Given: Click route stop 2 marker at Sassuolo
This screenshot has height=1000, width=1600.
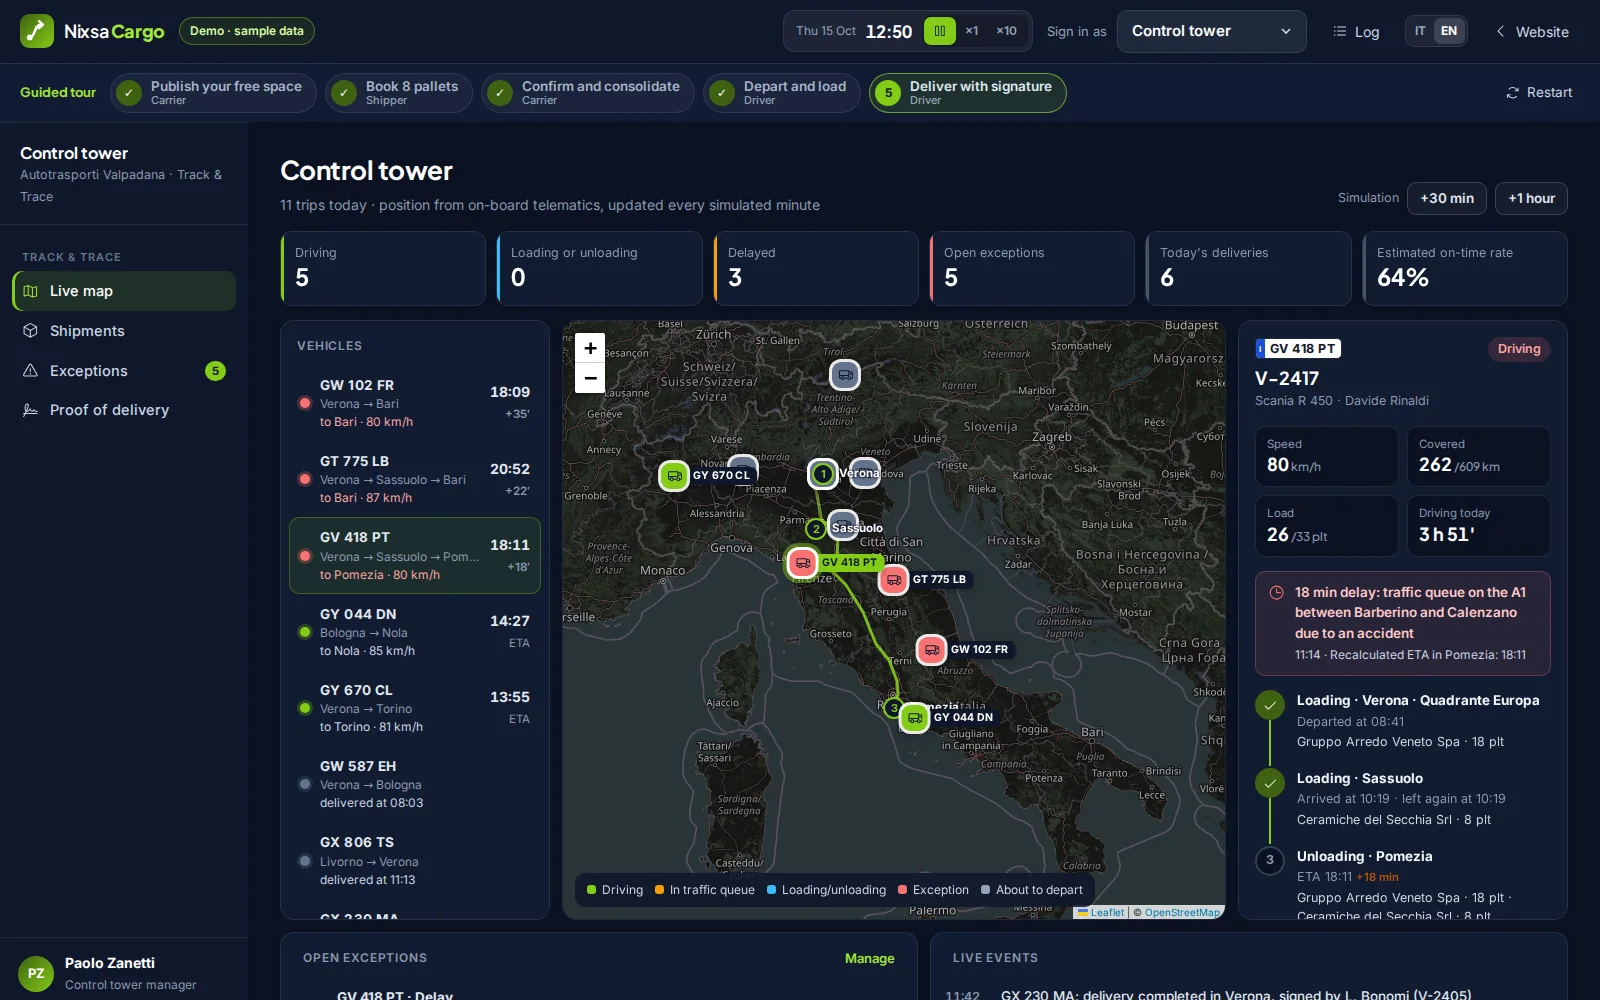Looking at the screenshot, I should (816, 528).
